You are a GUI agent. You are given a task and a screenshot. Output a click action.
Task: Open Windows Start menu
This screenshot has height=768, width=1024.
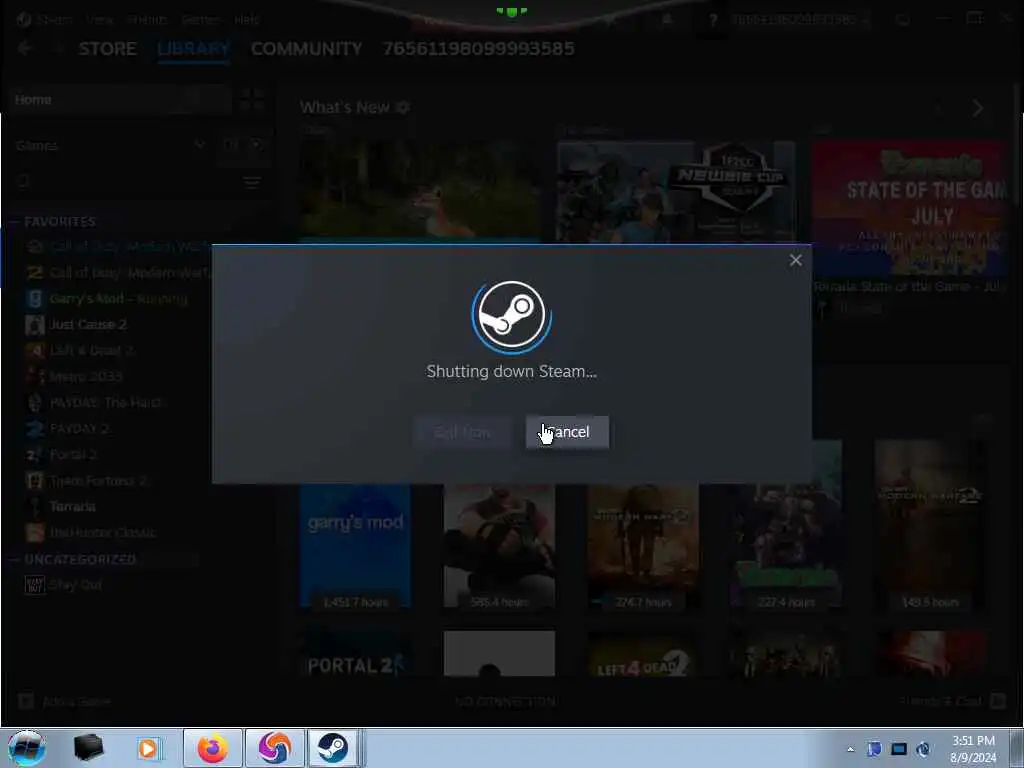click(x=27, y=748)
